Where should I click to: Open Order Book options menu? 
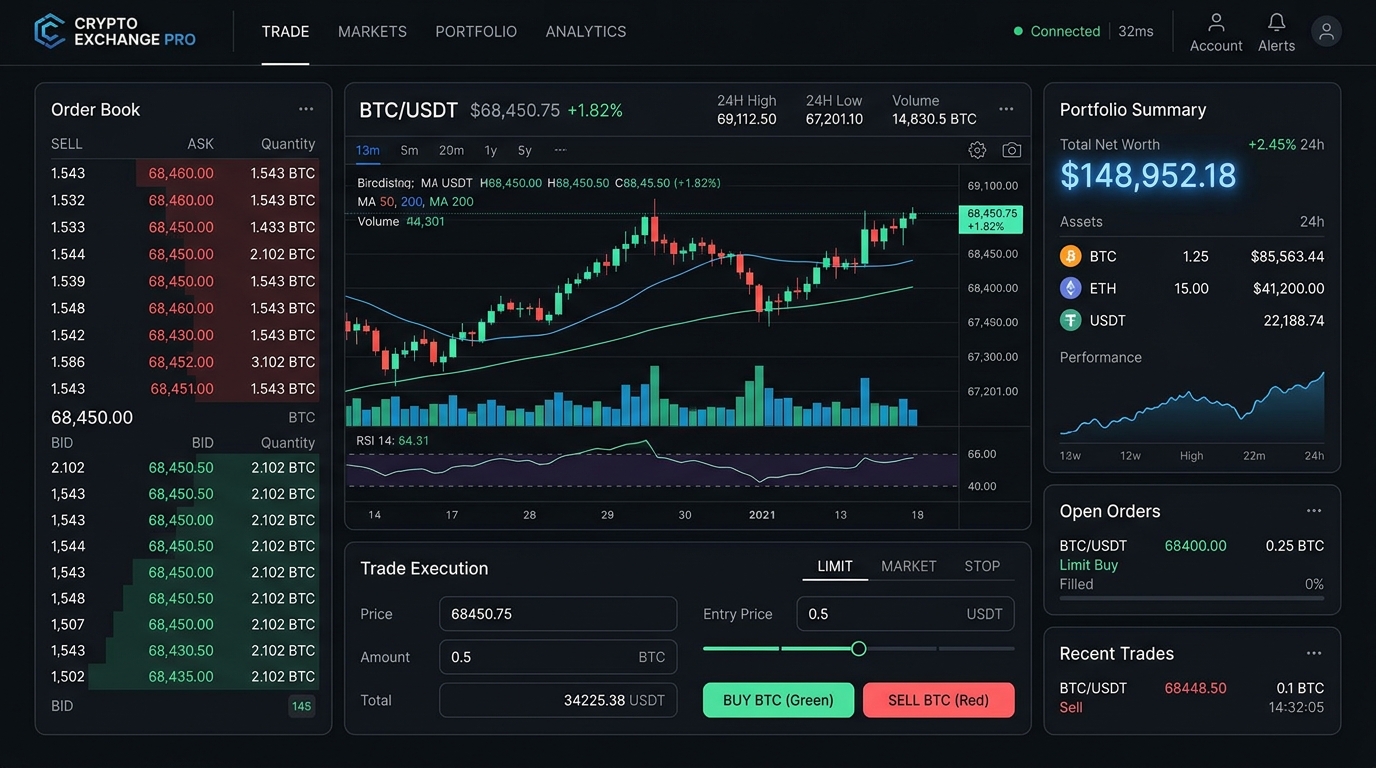click(x=306, y=109)
